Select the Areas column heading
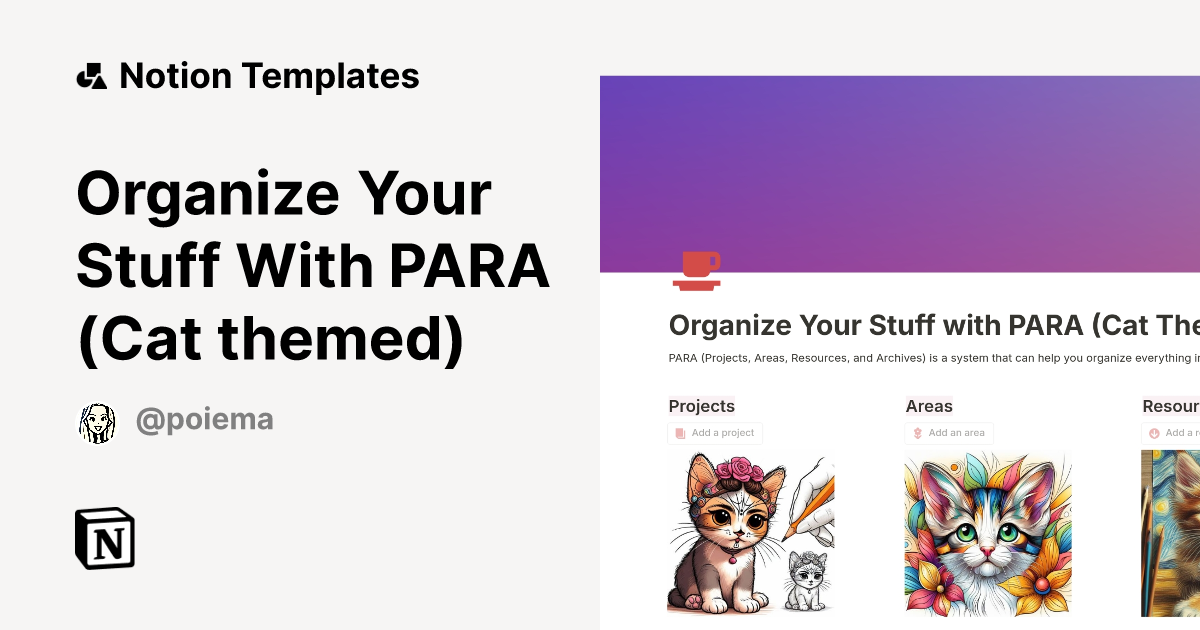1200x630 pixels. click(x=929, y=406)
